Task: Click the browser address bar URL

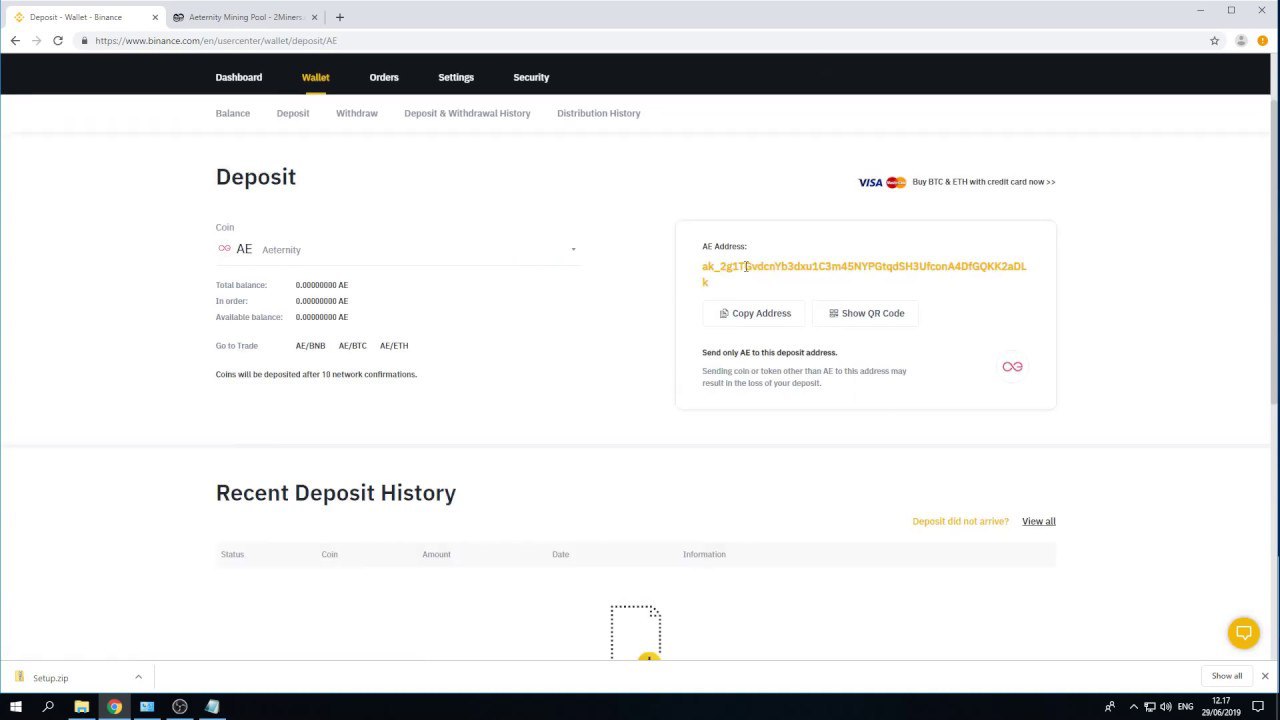Action: [216, 41]
